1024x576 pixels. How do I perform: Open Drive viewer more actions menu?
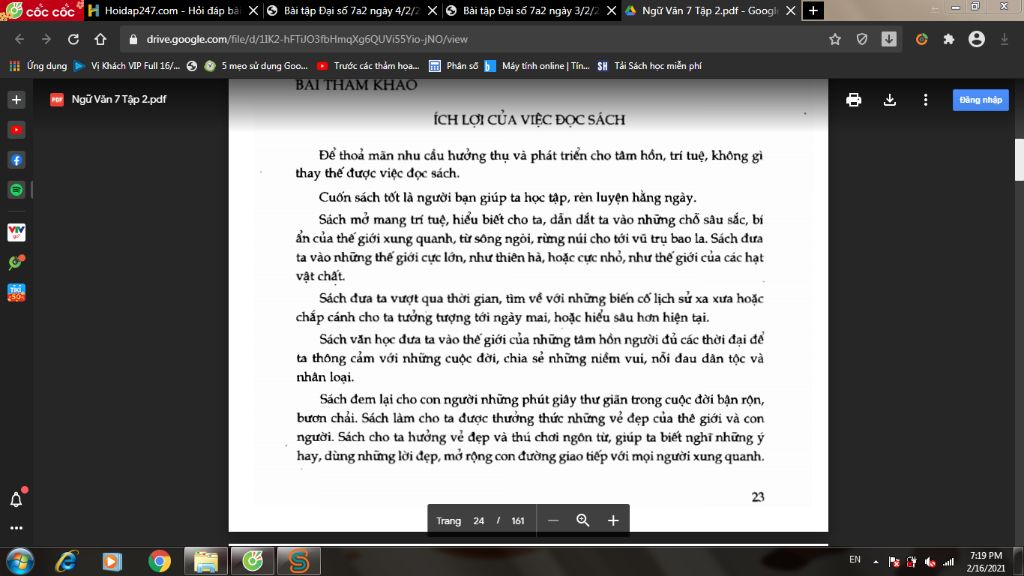[x=925, y=100]
